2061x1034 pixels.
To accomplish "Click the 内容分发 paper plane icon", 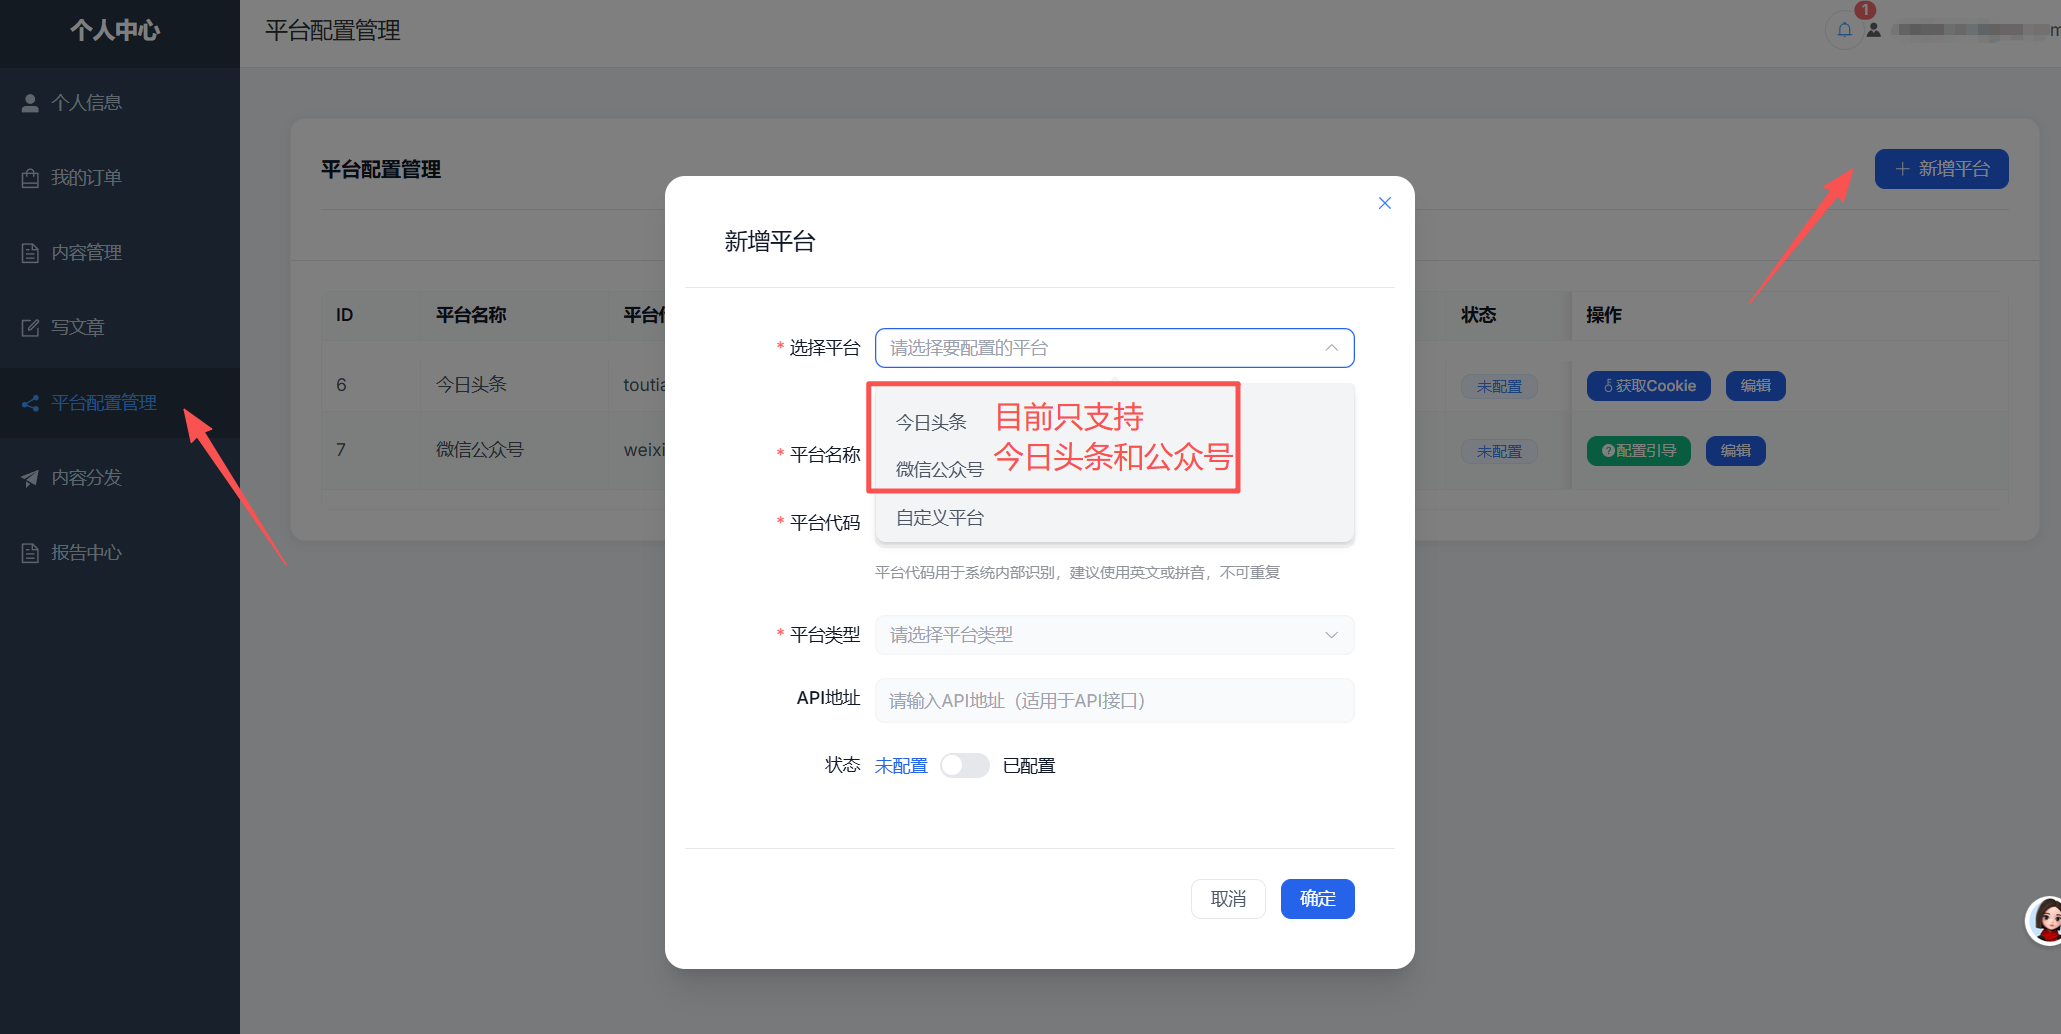I will point(30,478).
